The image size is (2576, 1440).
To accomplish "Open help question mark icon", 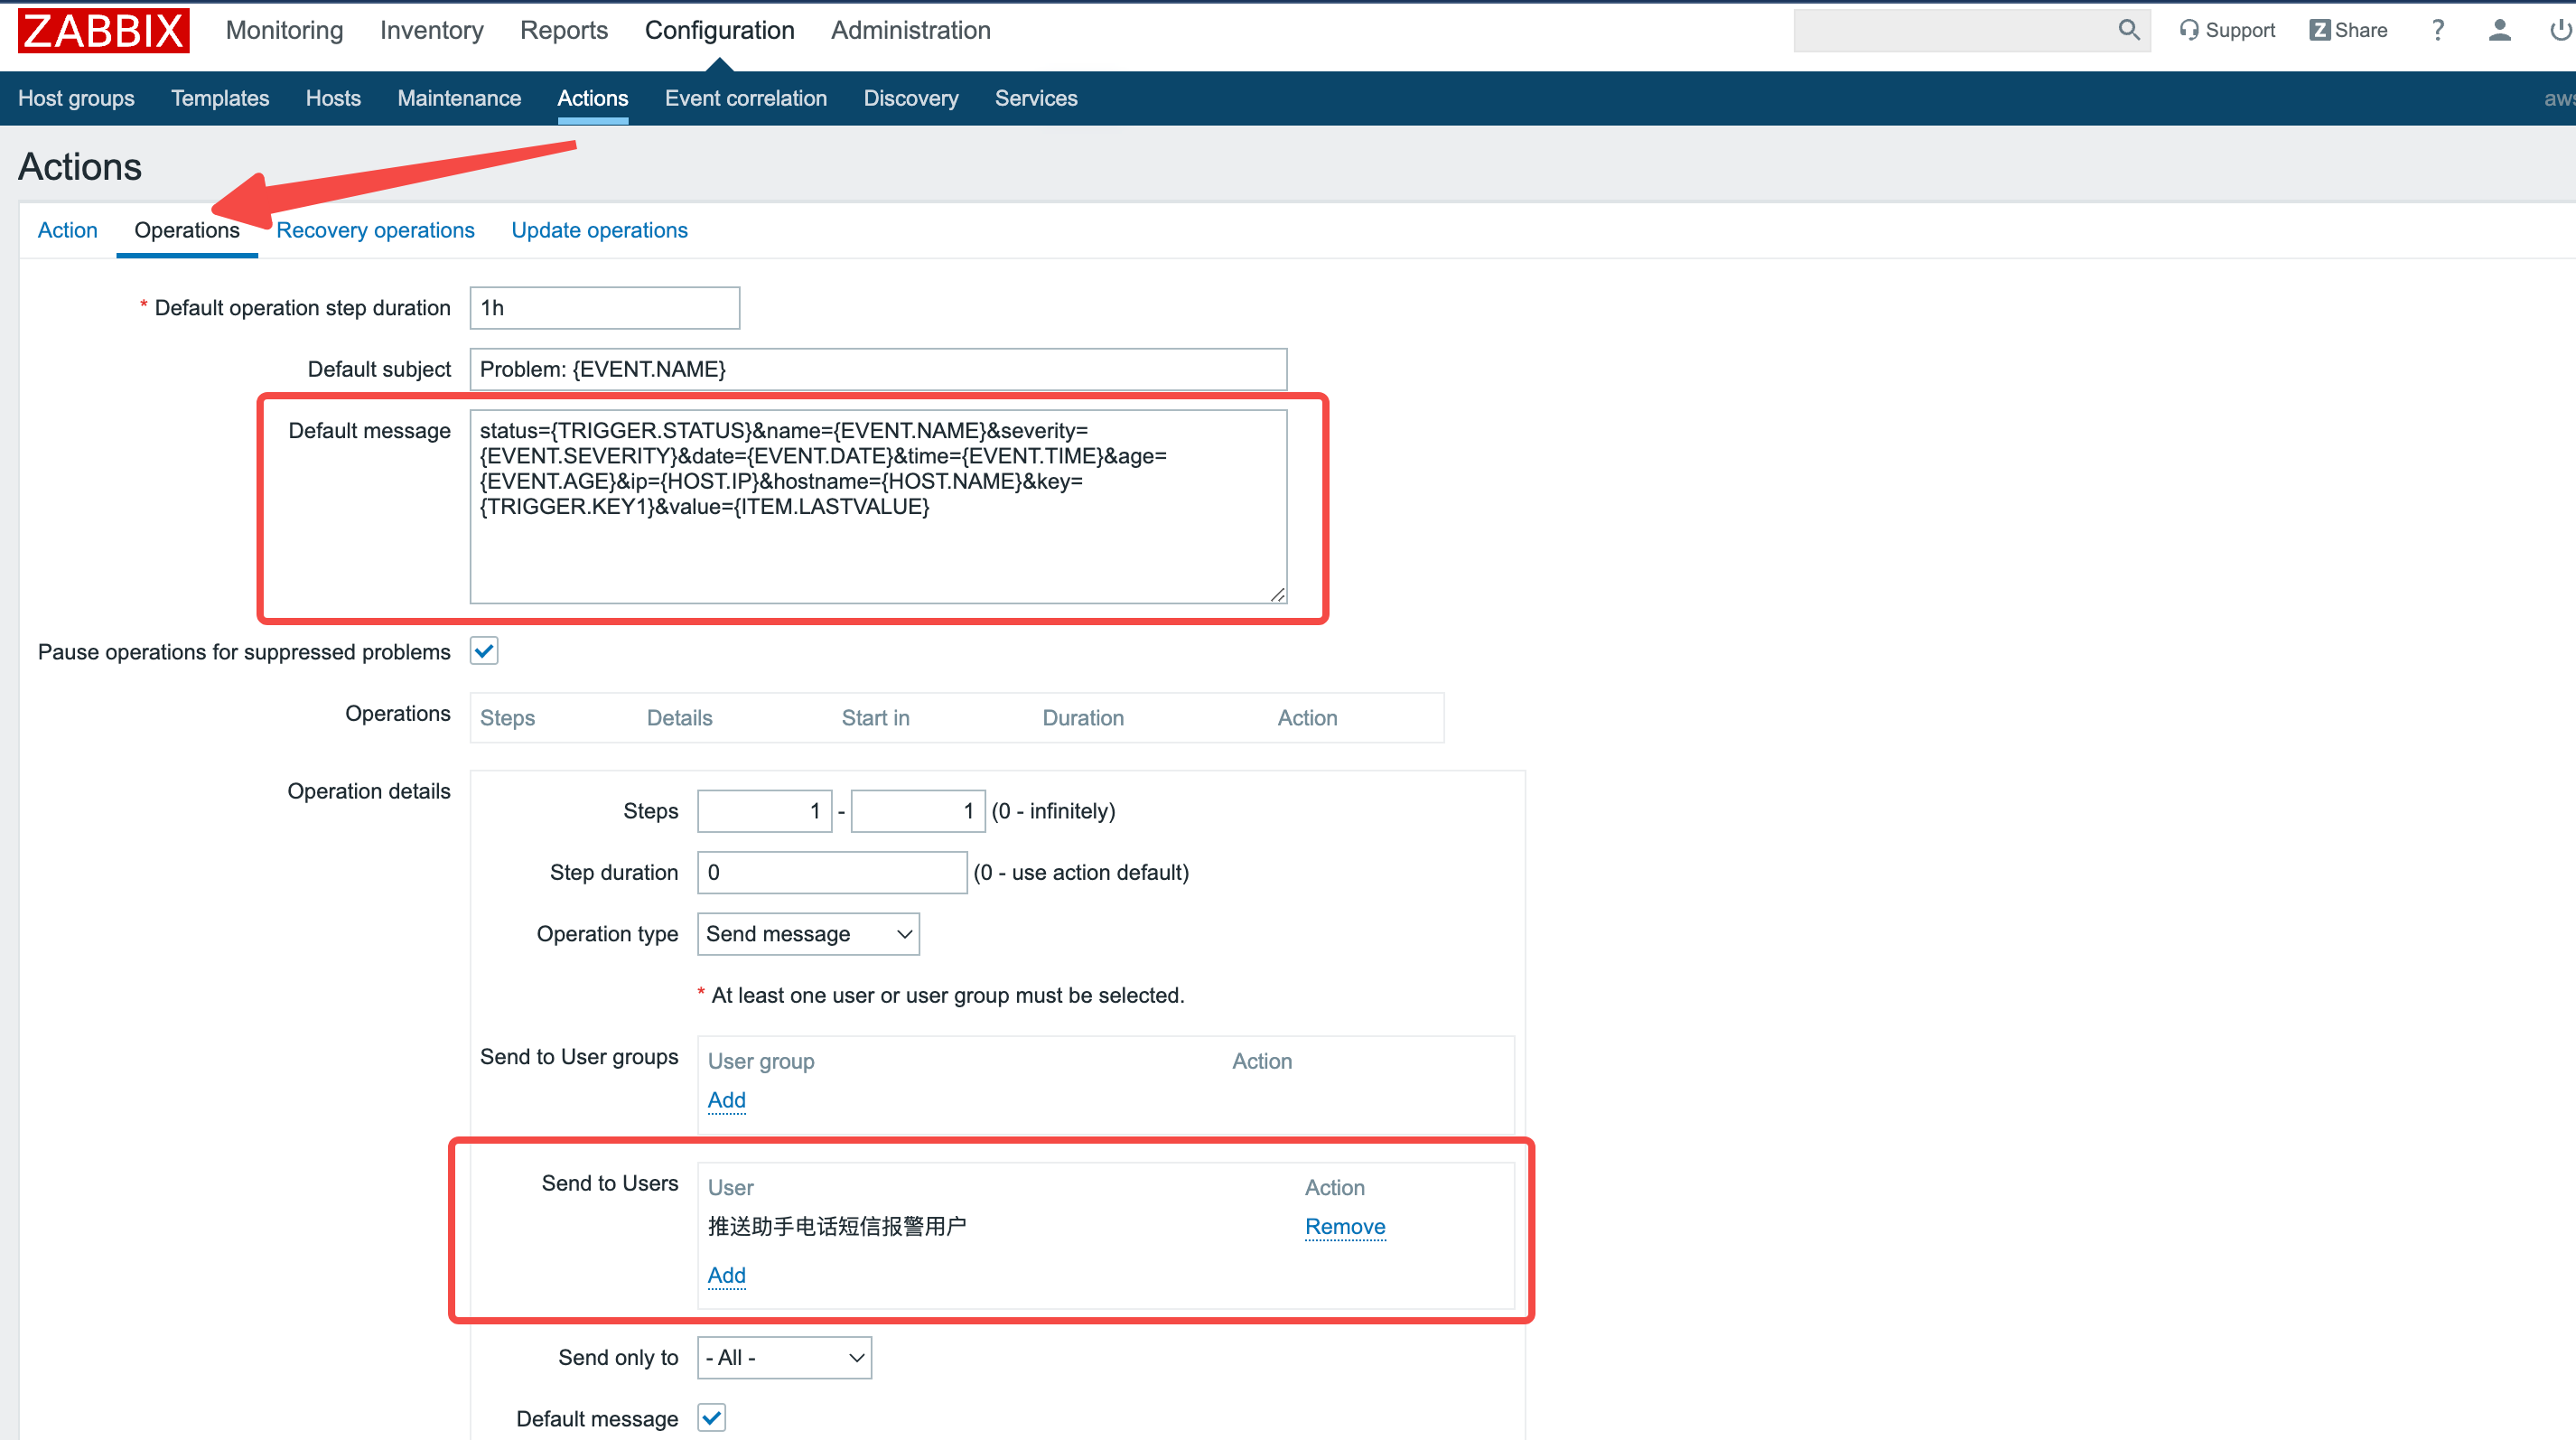I will coord(2437,31).
